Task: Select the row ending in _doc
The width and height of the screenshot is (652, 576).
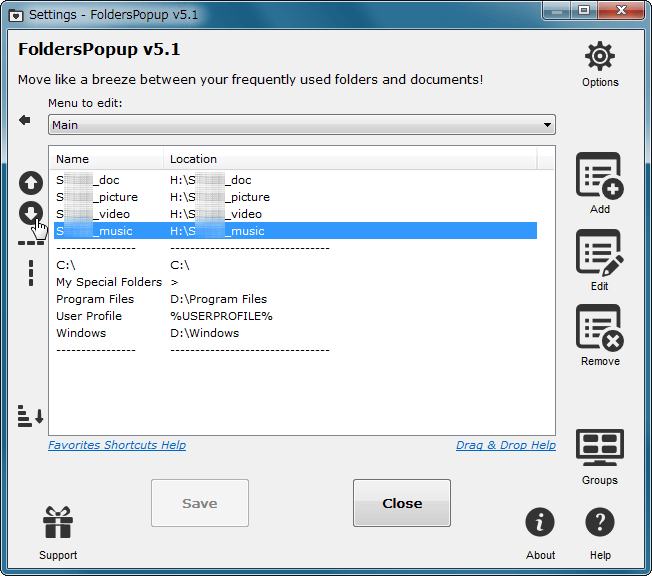Action: pyautogui.click(x=295, y=180)
